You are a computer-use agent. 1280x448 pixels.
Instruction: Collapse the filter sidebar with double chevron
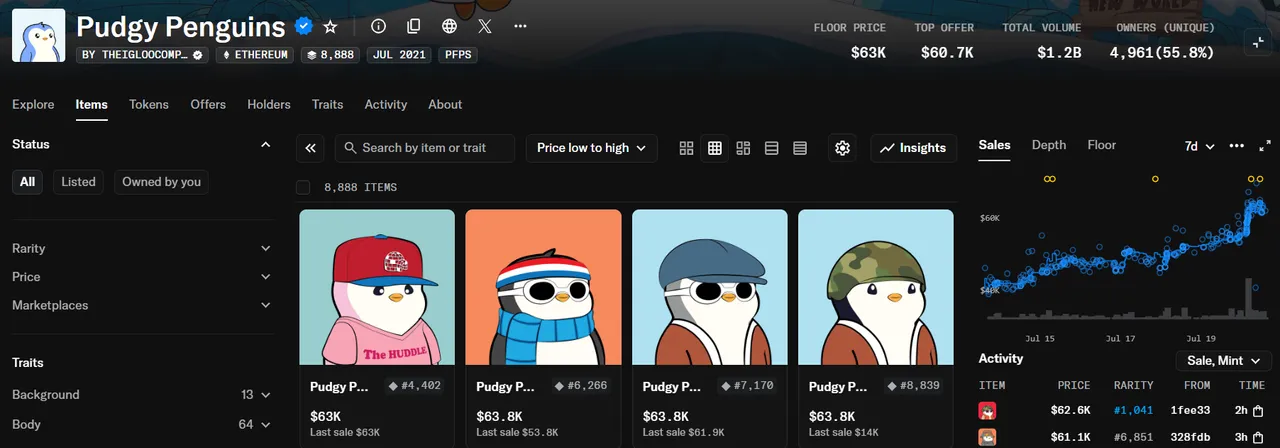[x=310, y=148]
